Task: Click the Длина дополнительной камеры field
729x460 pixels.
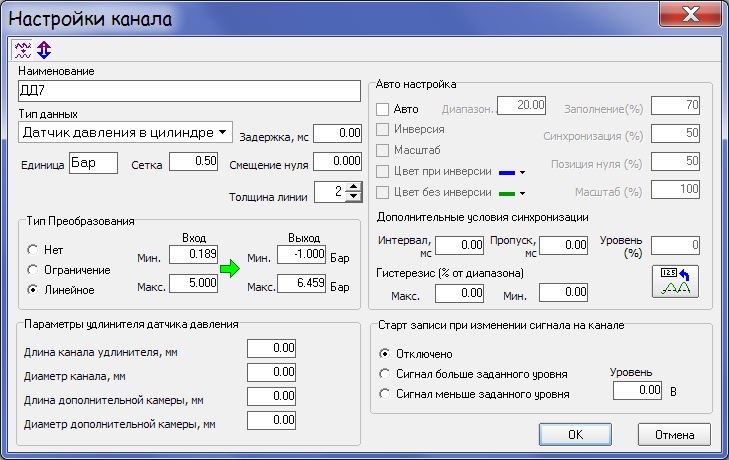Action: [x=272, y=397]
